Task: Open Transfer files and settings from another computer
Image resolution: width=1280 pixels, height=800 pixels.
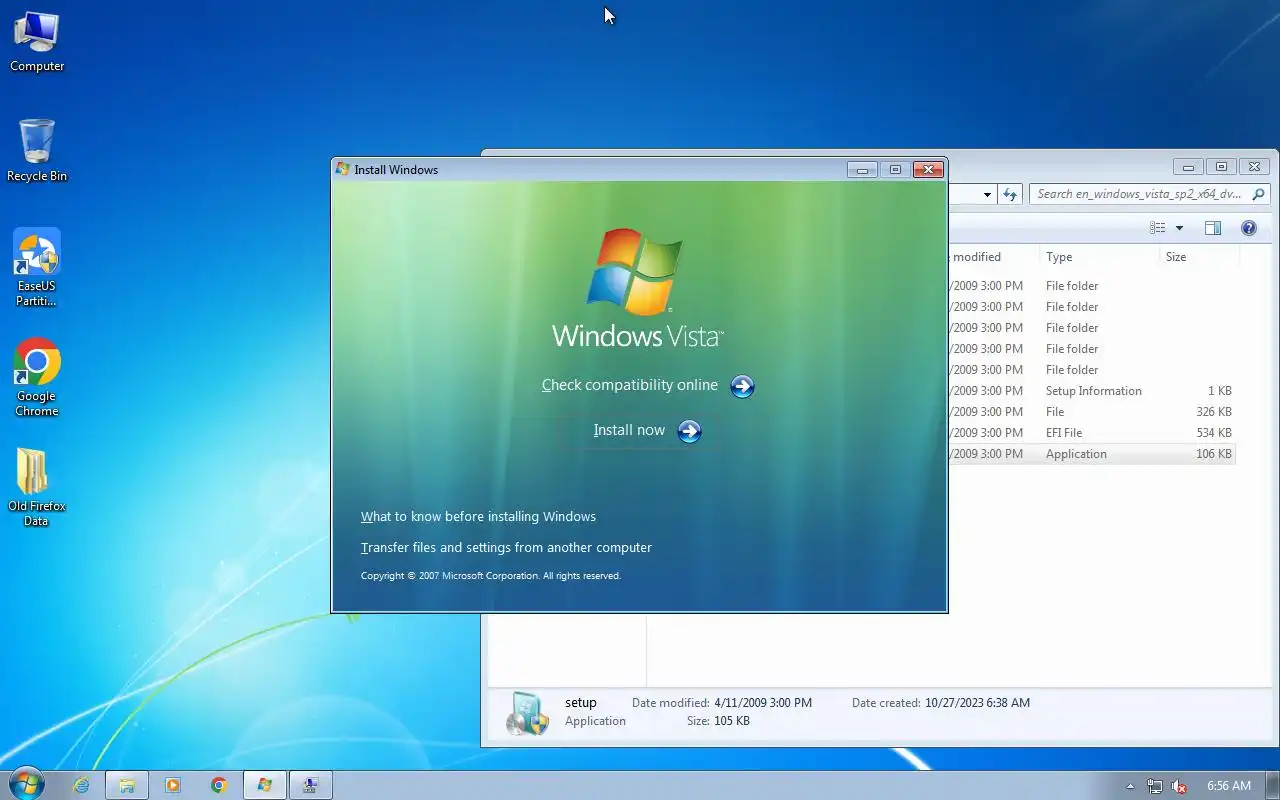Action: coord(506,548)
